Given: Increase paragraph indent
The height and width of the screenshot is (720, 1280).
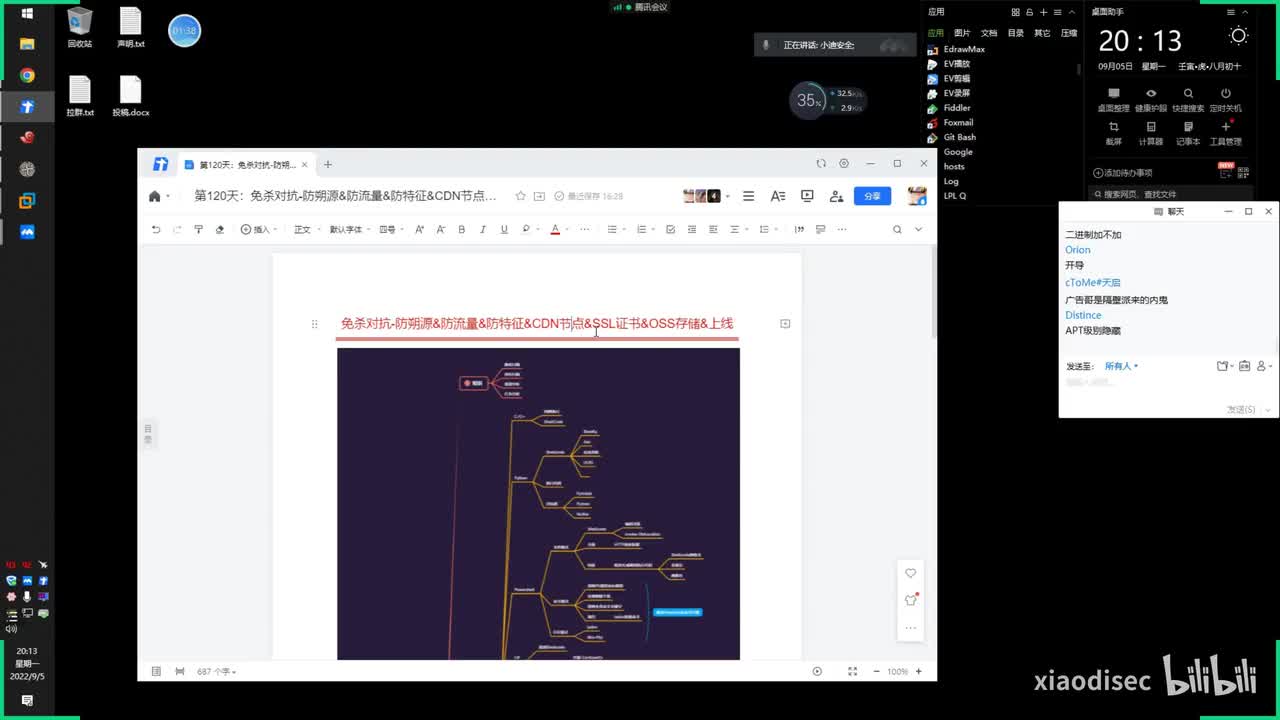Looking at the screenshot, I should tap(713, 229).
